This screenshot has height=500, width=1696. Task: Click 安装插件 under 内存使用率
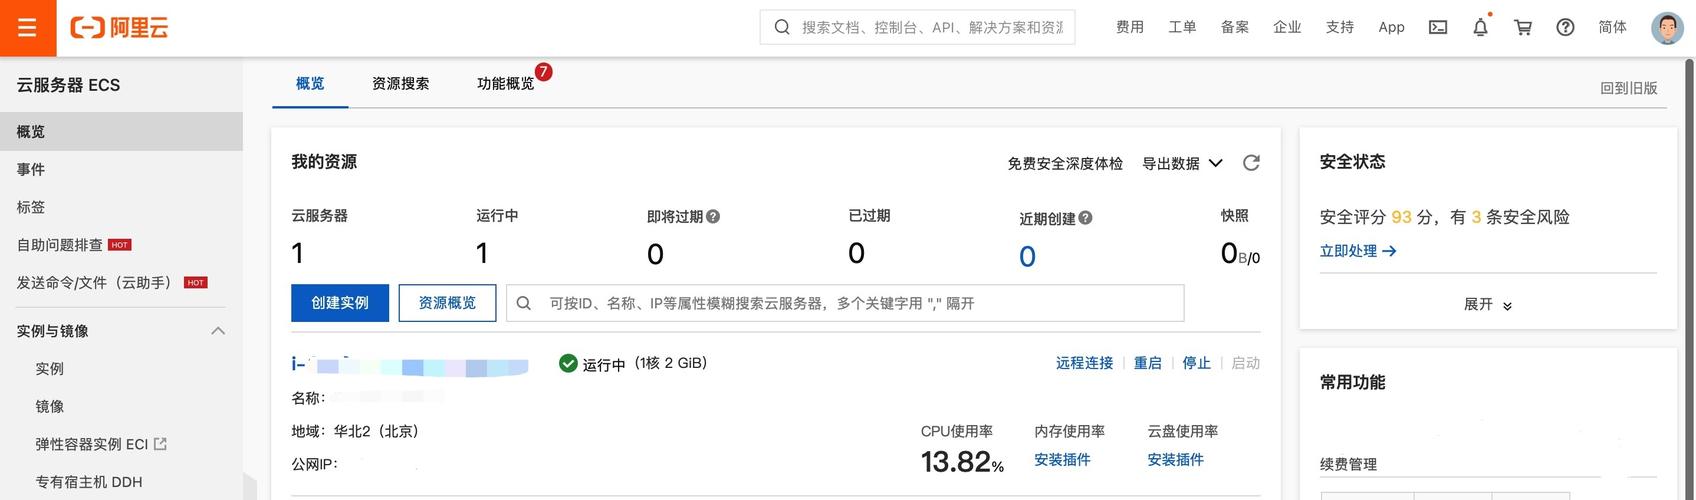pos(1062,459)
